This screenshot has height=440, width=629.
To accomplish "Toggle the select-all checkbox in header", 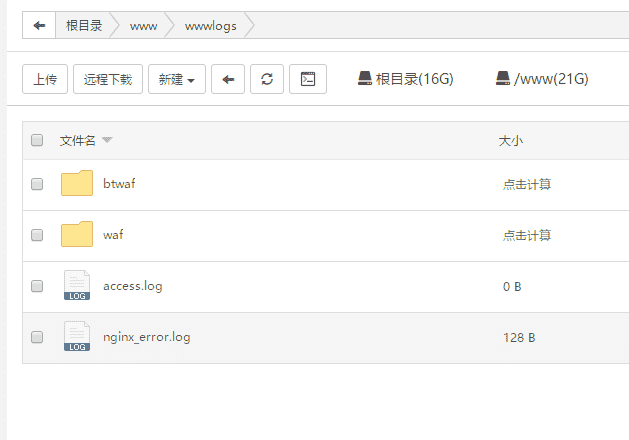I will tap(37, 141).
